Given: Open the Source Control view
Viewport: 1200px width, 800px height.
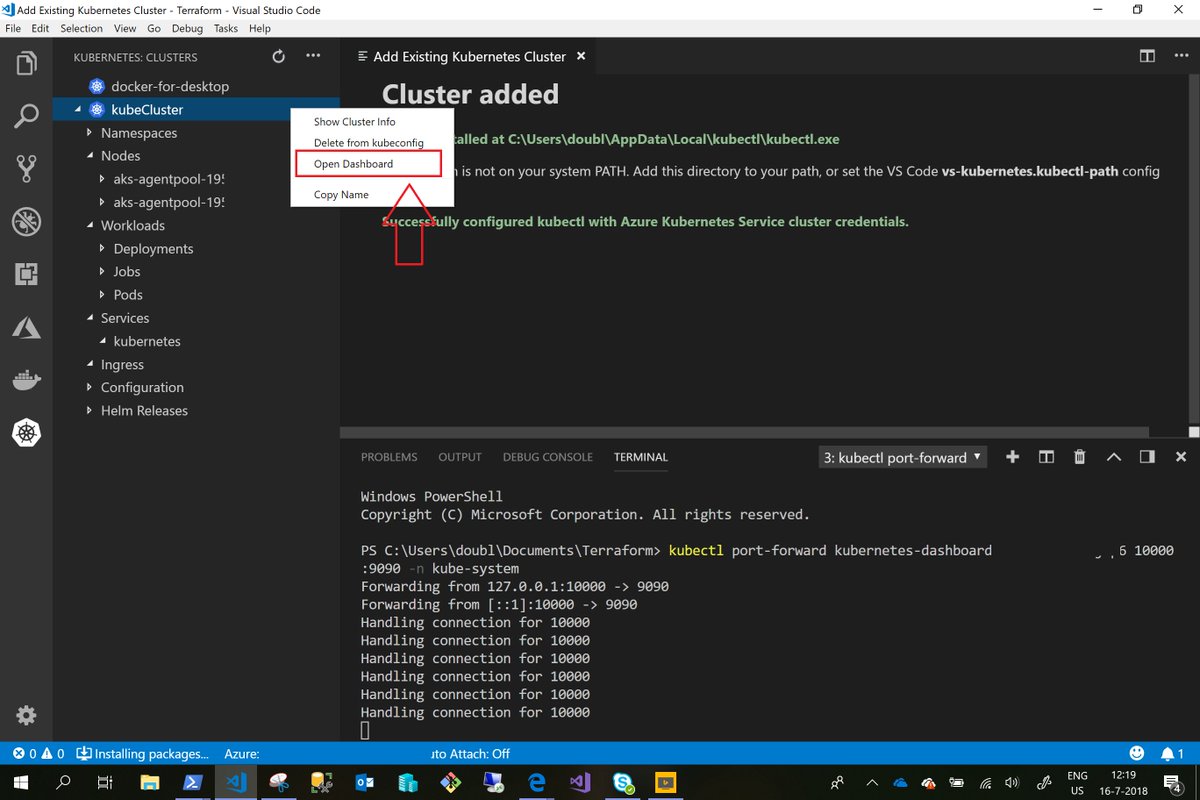Looking at the screenshot, I should 26,168.
